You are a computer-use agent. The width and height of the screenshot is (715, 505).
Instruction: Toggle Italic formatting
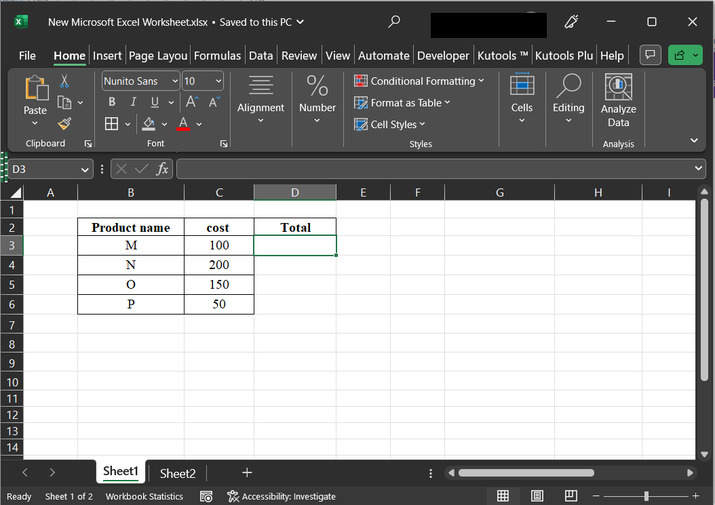133,102
